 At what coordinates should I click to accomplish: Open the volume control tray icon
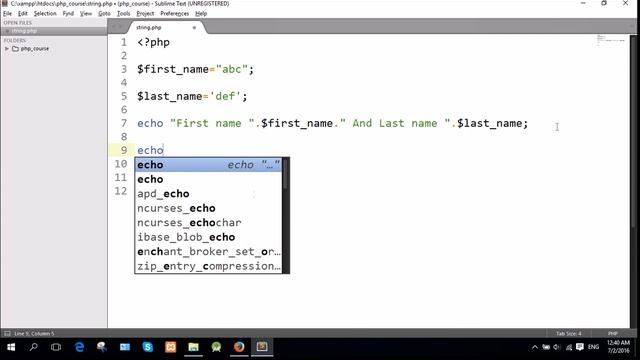(557, 347)
